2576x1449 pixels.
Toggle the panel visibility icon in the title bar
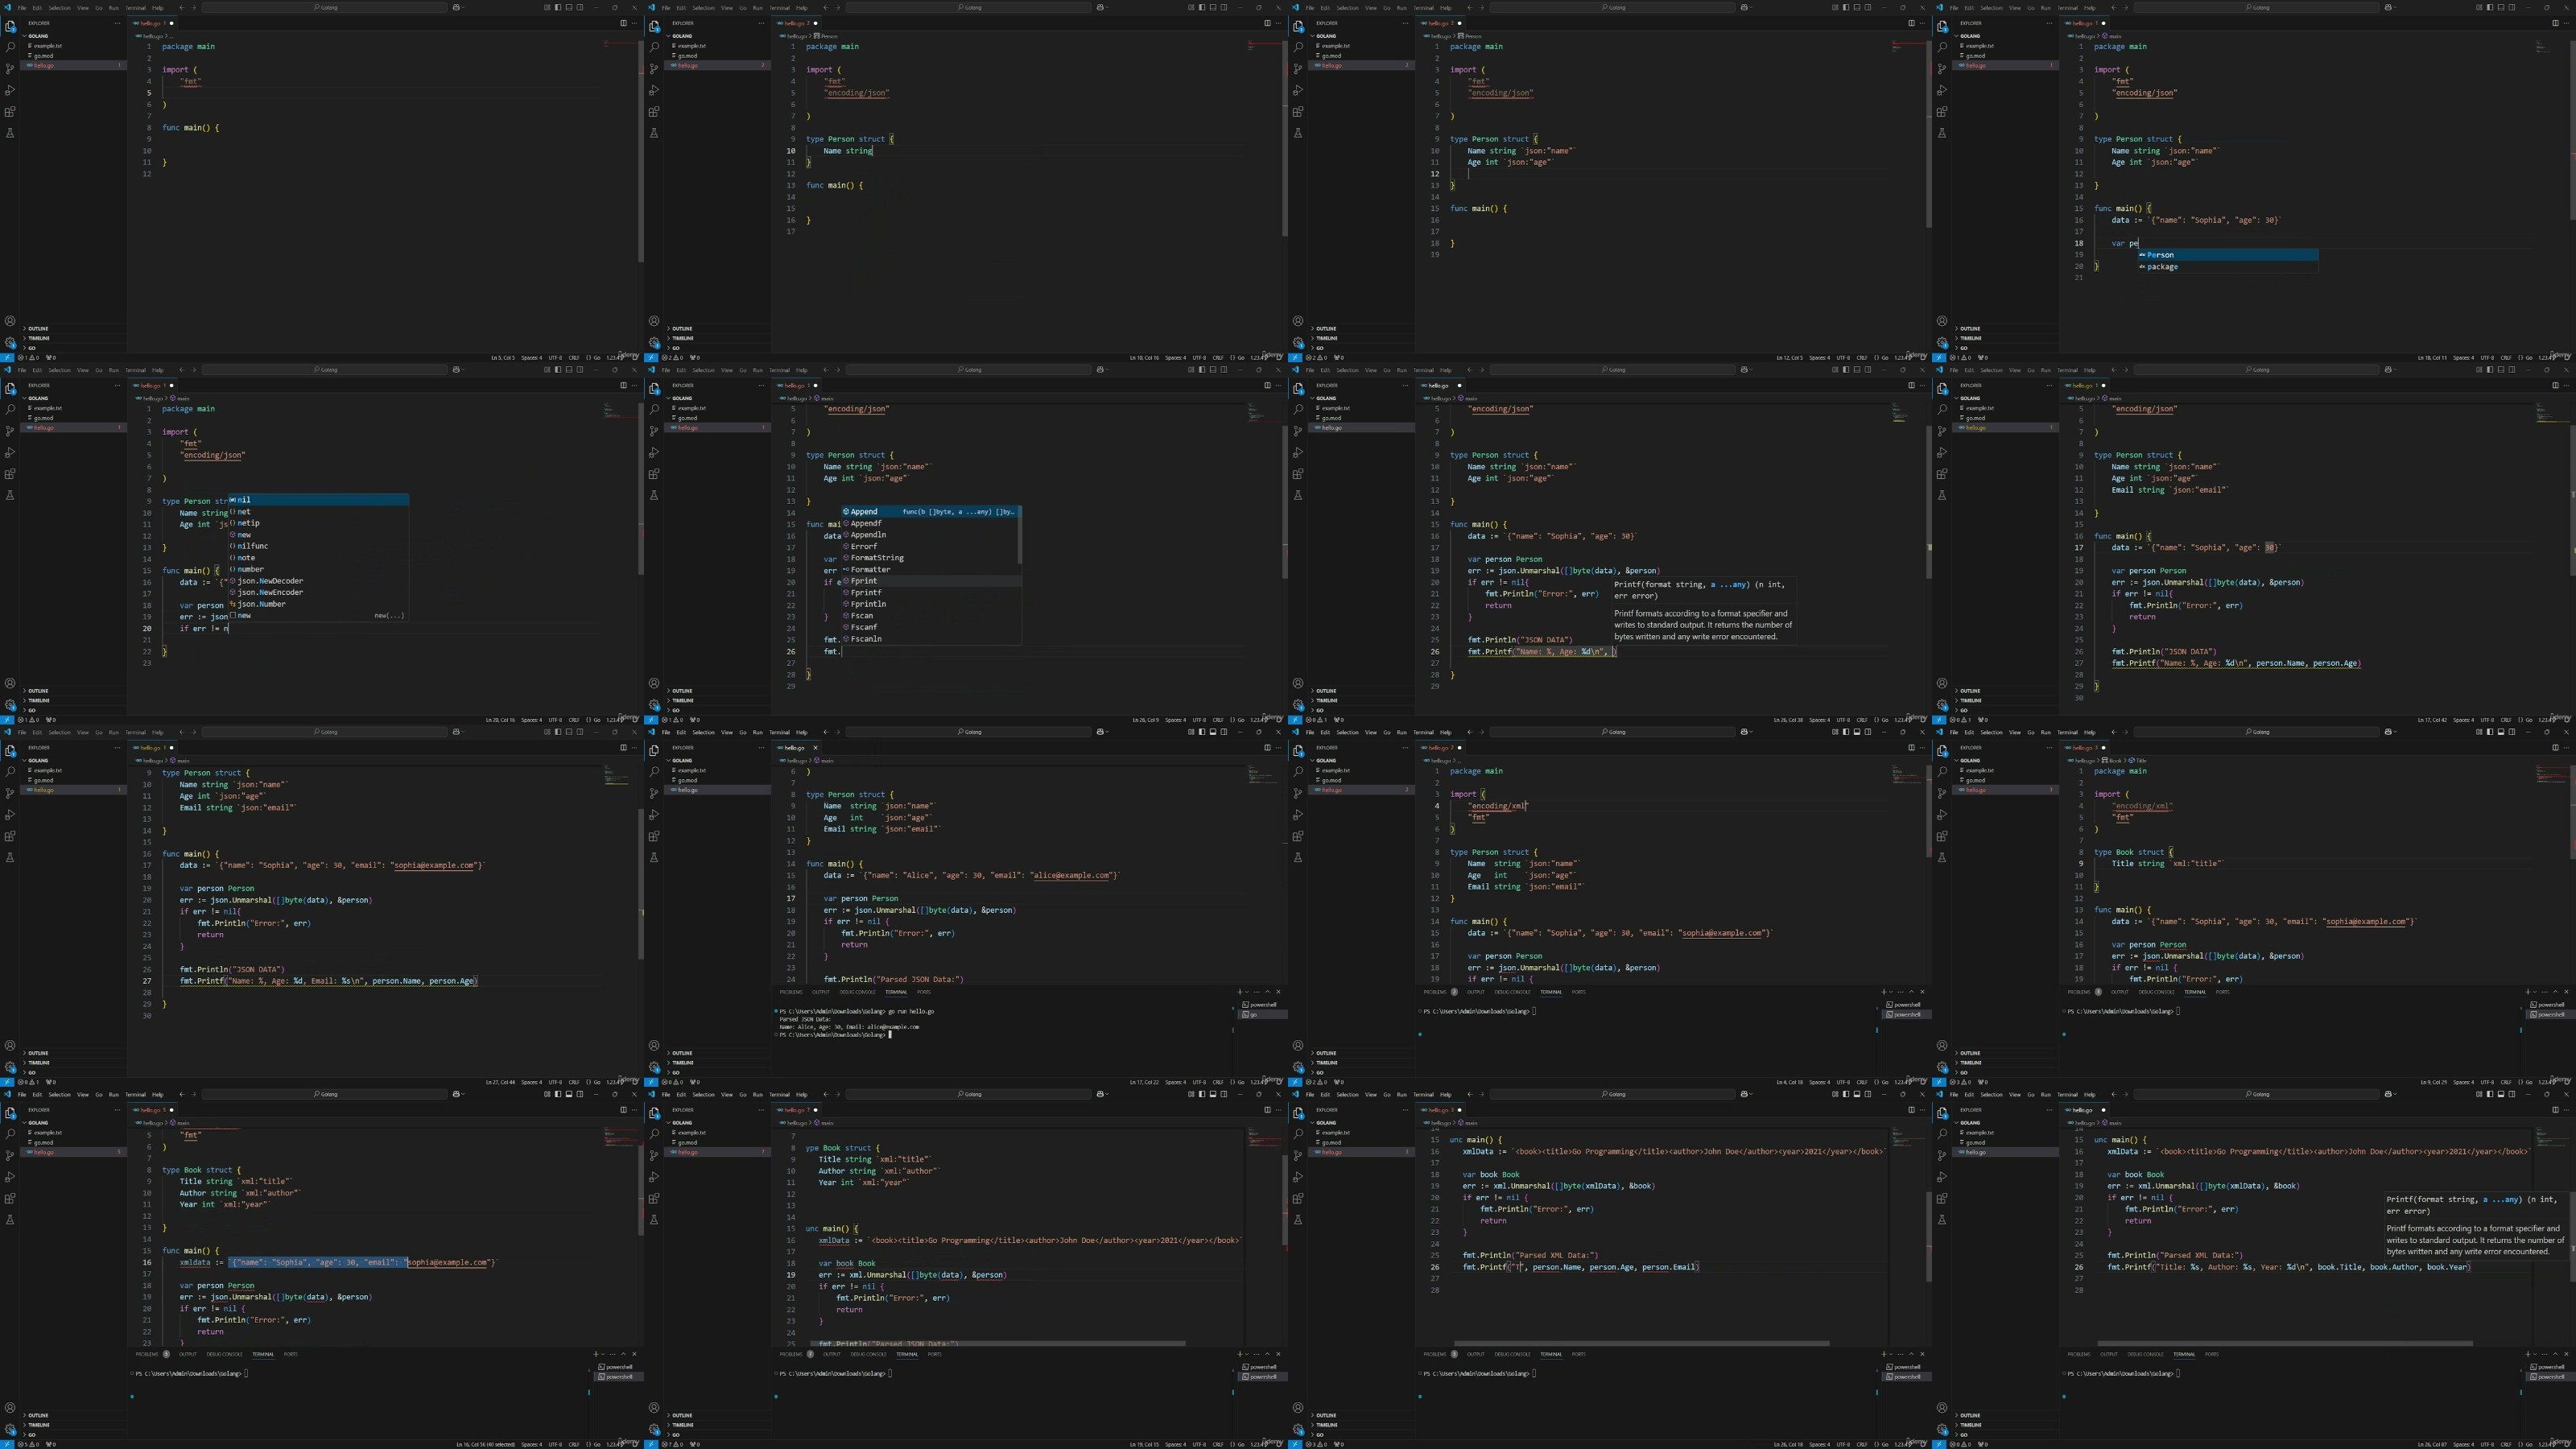tap(569, 7)
